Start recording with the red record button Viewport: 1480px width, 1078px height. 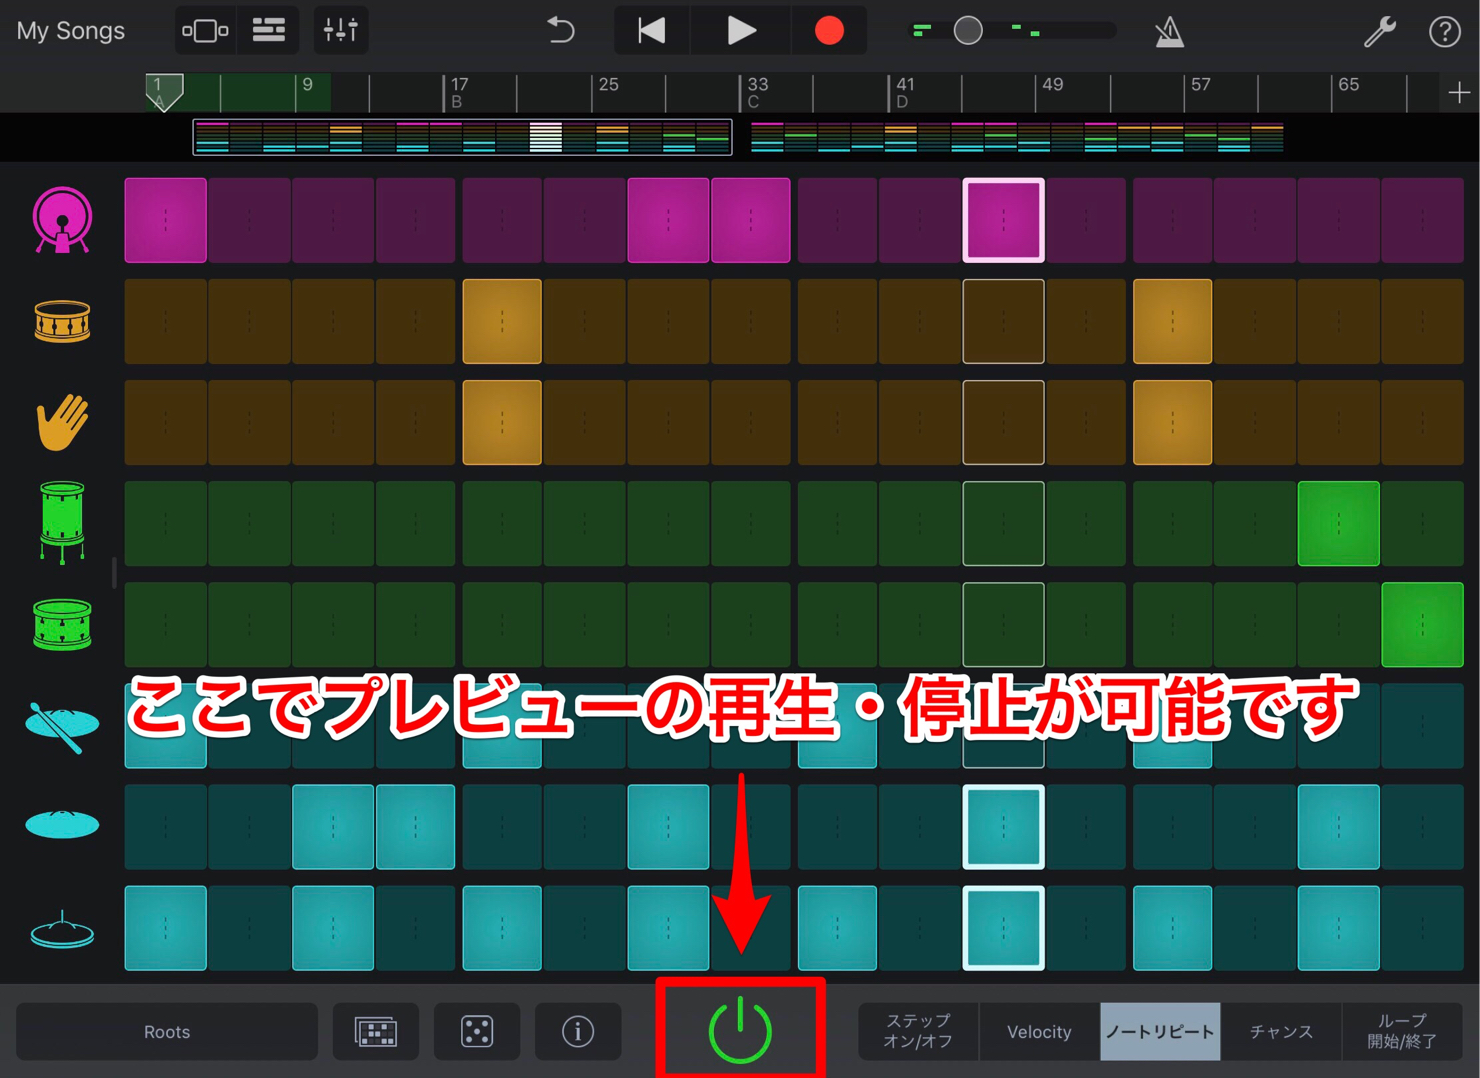tap(829, 31)
